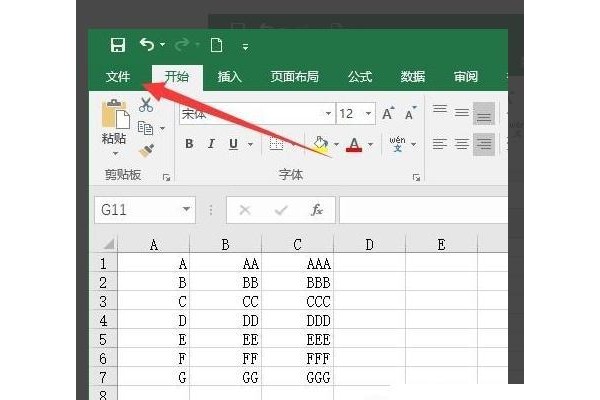Apply yellow fill color bucket
Viewport: 600px width, 400px height.
click(x=321, y=145)
